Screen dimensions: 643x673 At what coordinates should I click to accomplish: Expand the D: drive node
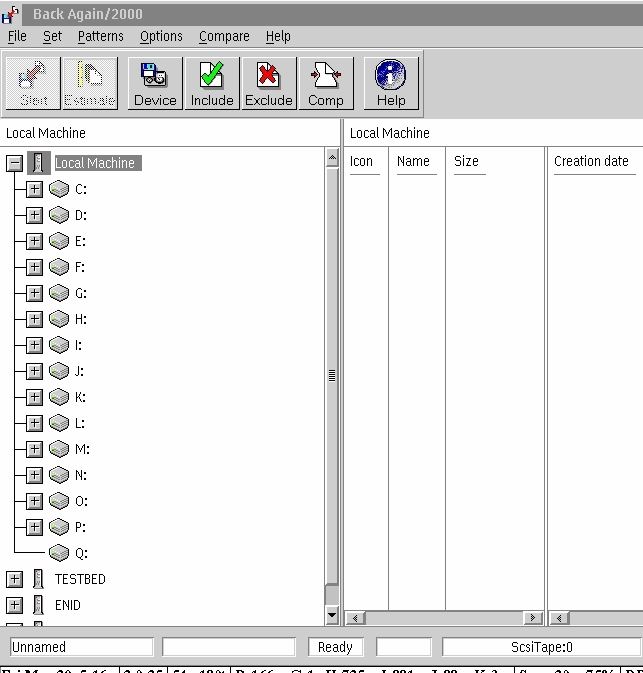tap(34, 215)
